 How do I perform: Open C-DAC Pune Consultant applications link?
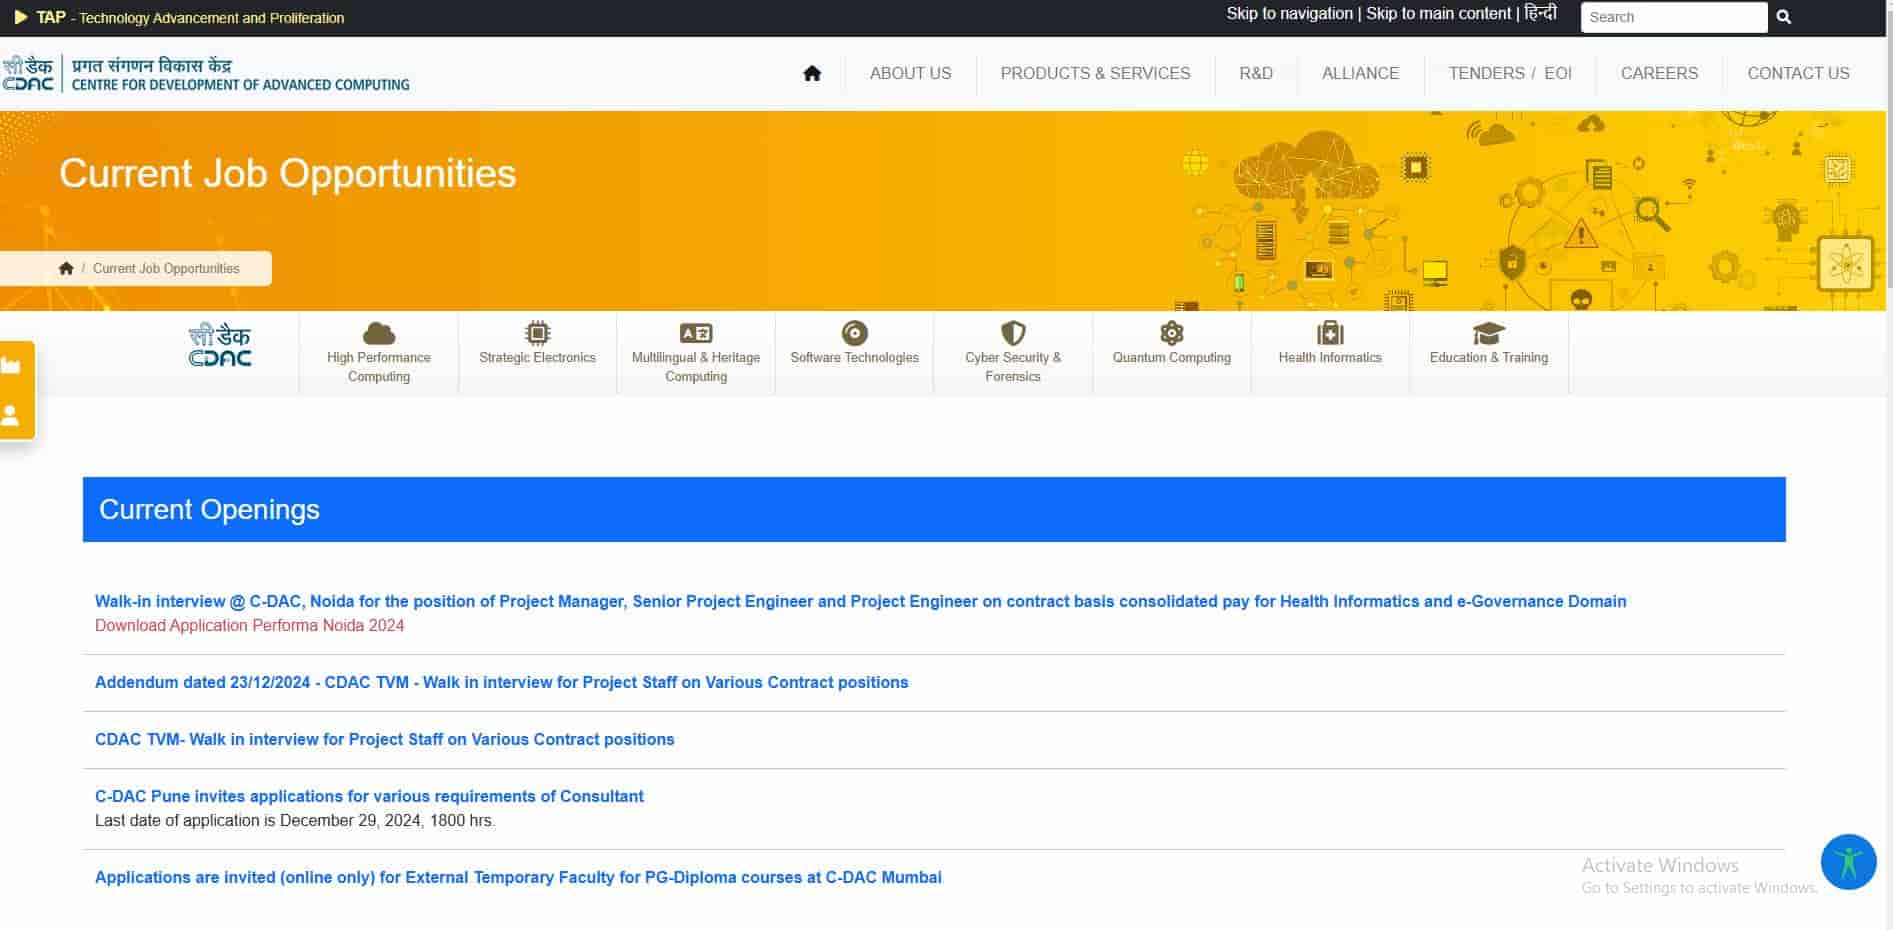coord(369,796)
